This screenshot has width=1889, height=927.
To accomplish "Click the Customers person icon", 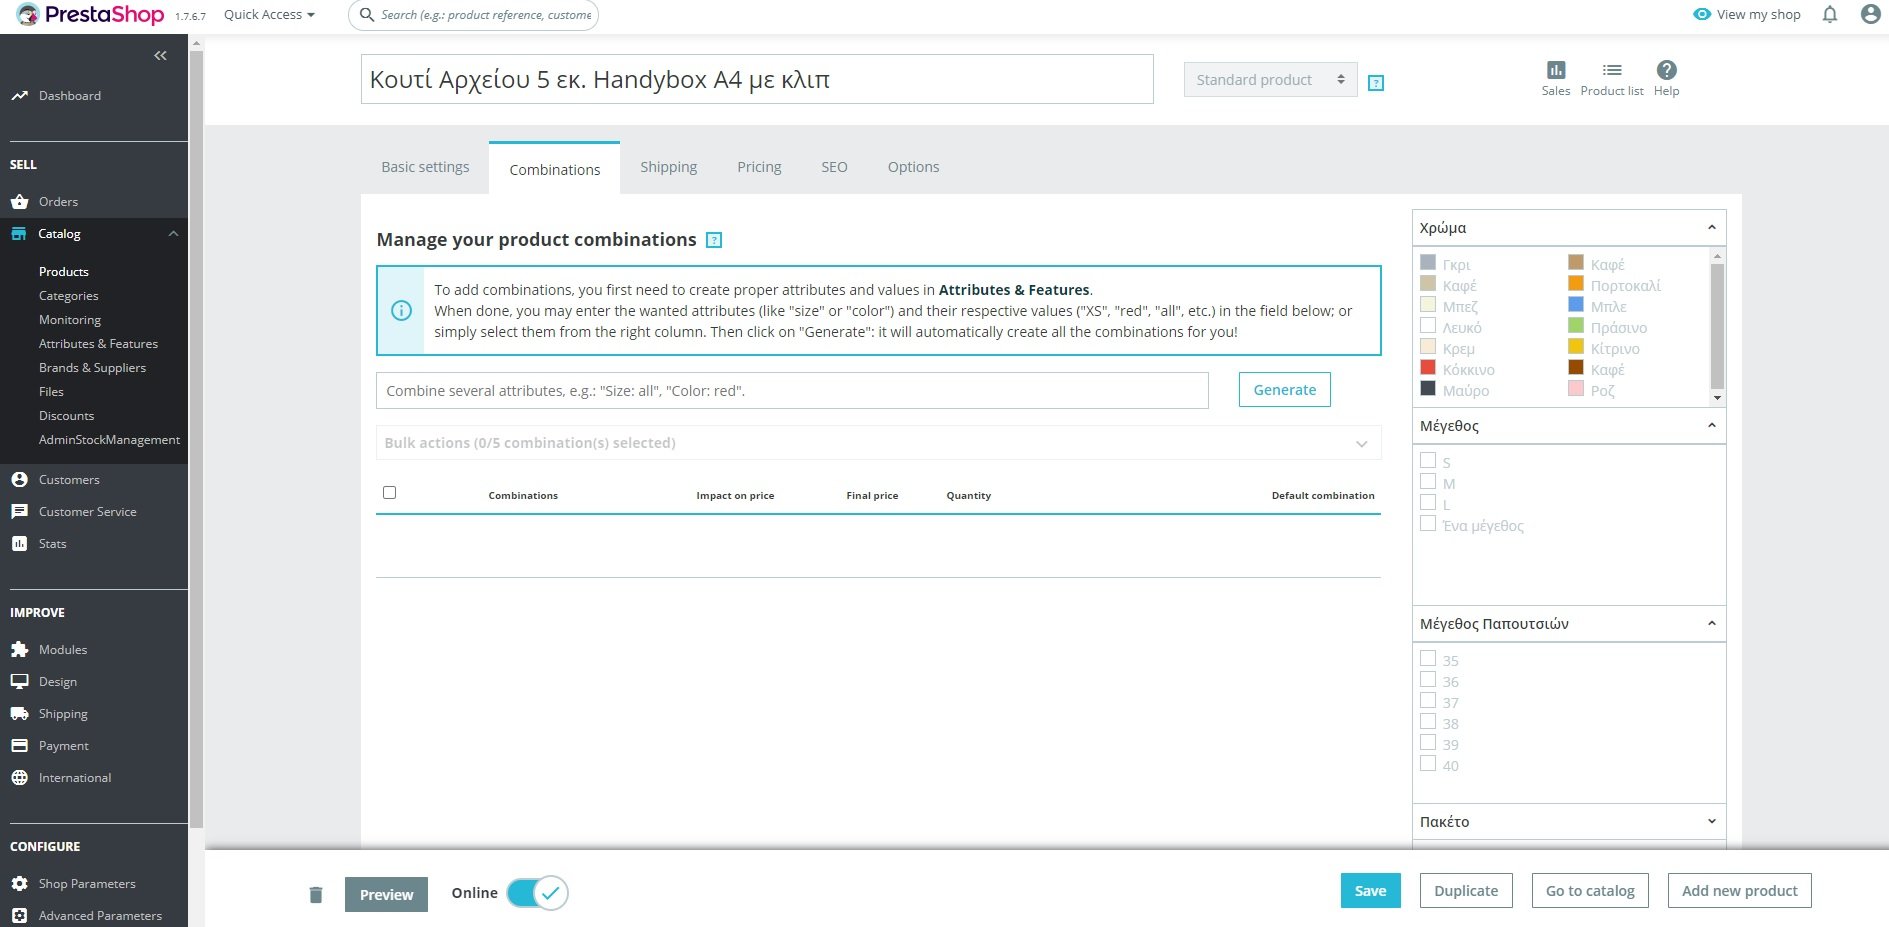I will coord(19,480).
